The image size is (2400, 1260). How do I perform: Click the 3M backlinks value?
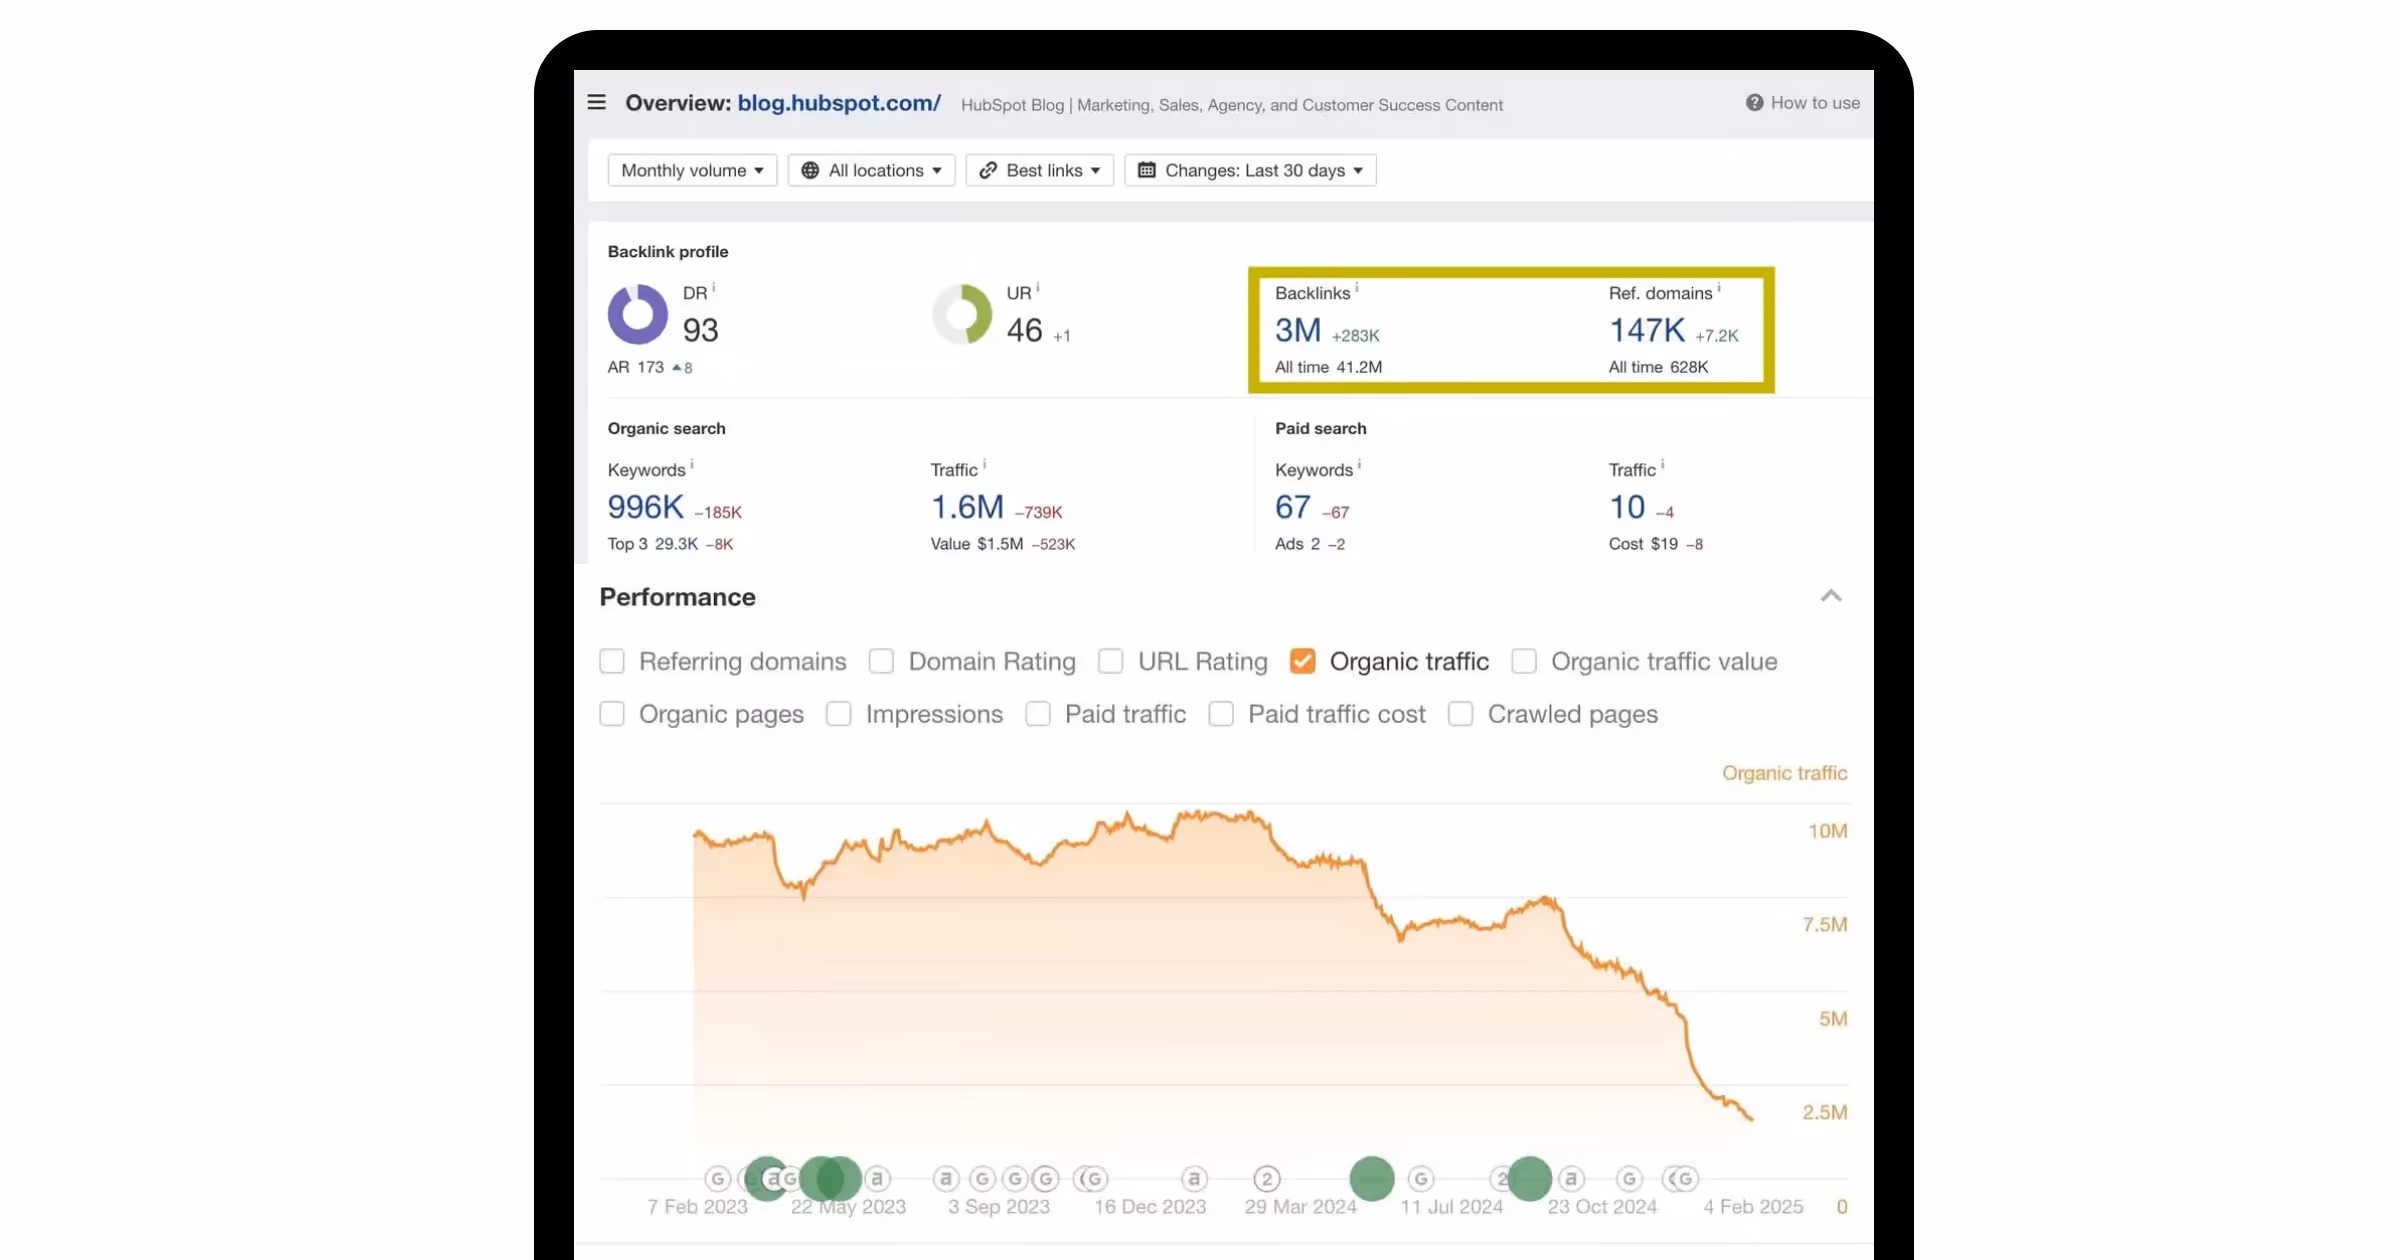[1298, 330]
